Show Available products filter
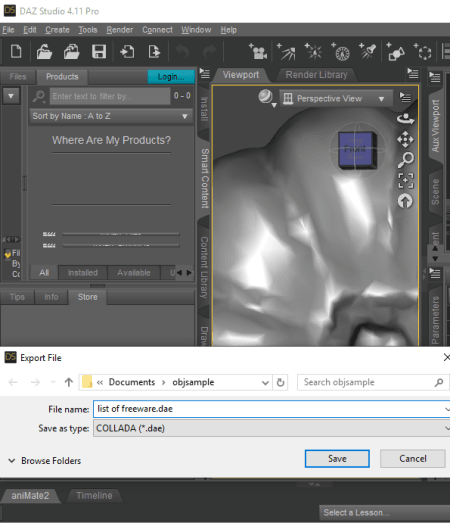 (134, 273)
